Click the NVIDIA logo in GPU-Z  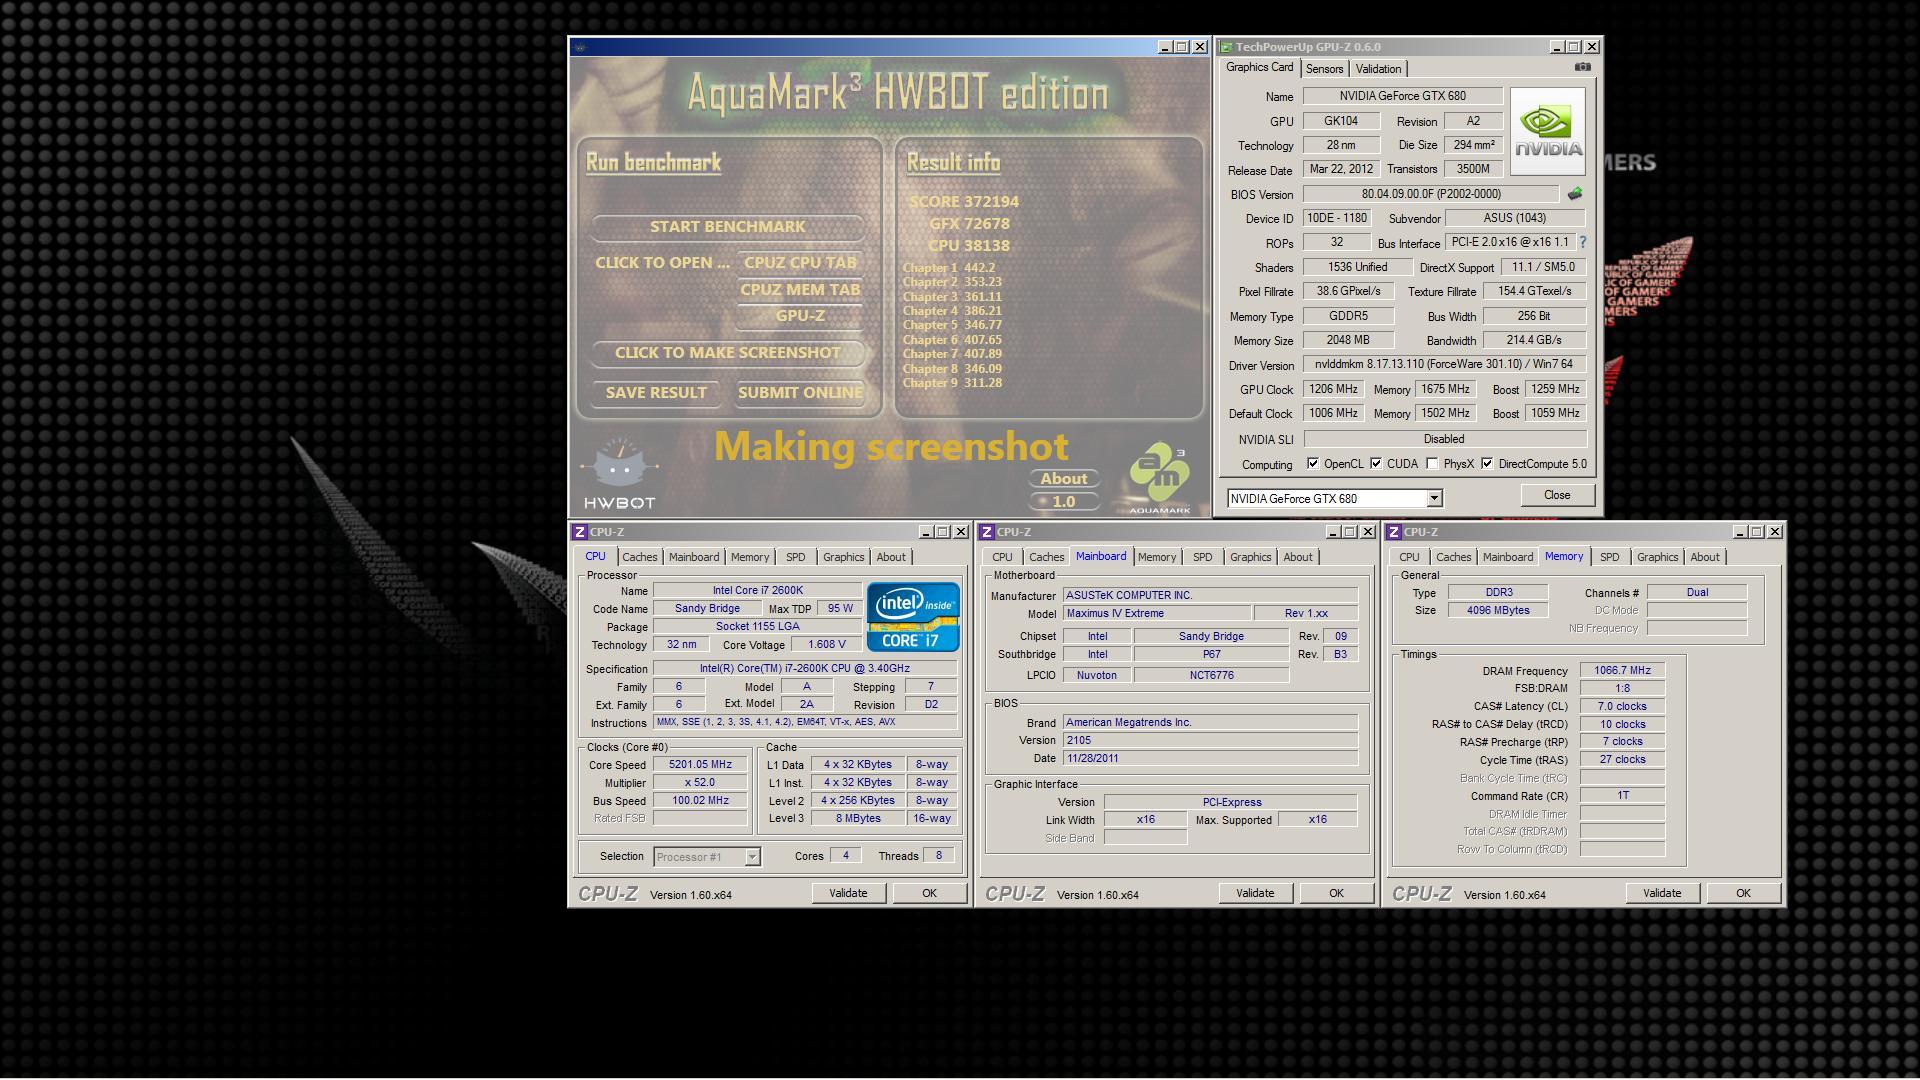tap(1547, 131)
